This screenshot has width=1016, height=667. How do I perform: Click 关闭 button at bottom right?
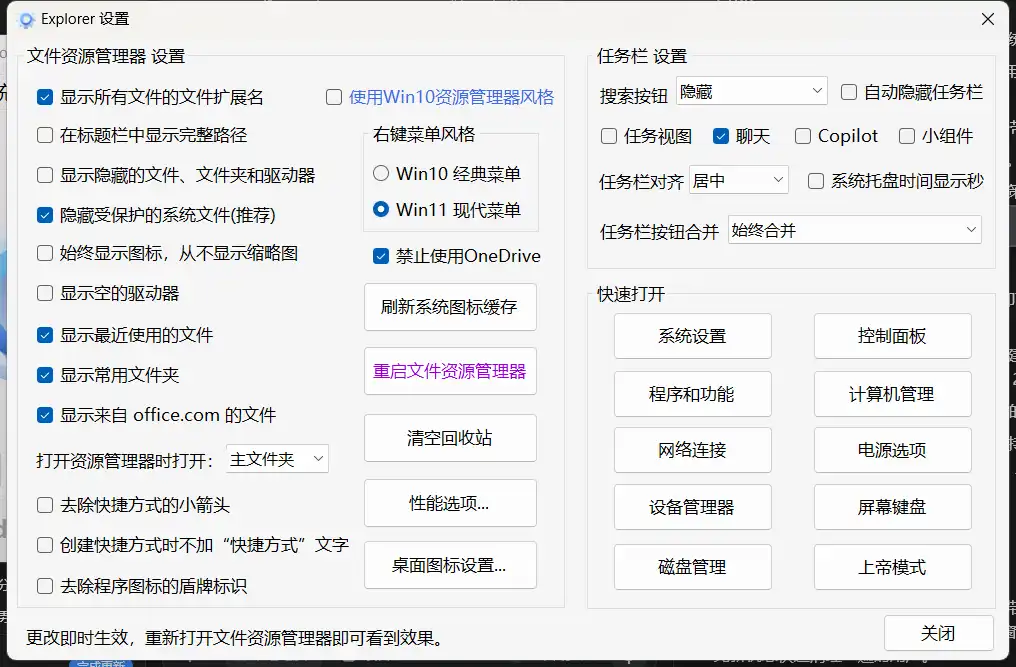pos(939,633)
